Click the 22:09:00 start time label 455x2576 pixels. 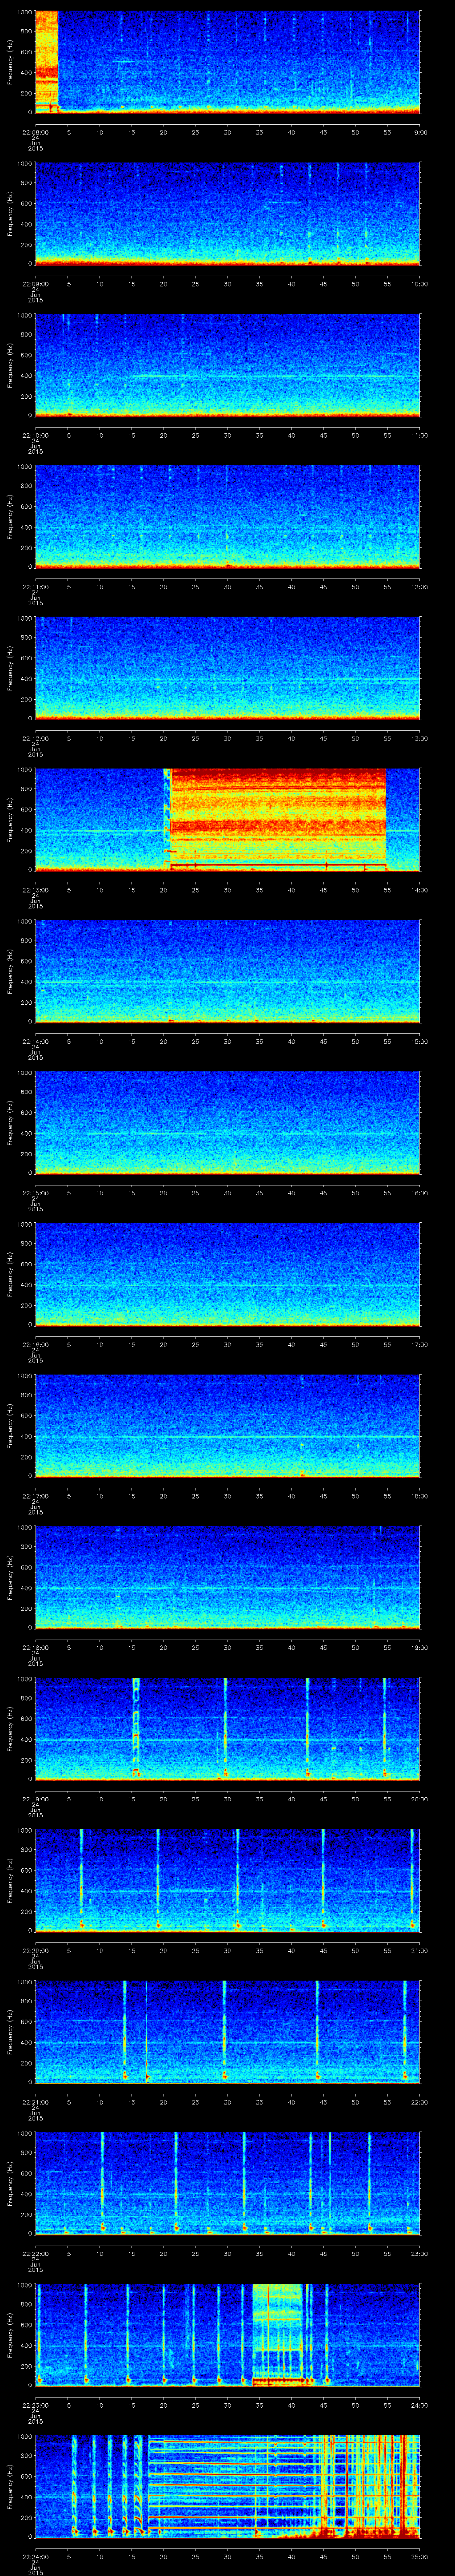(x=35, y=284)
